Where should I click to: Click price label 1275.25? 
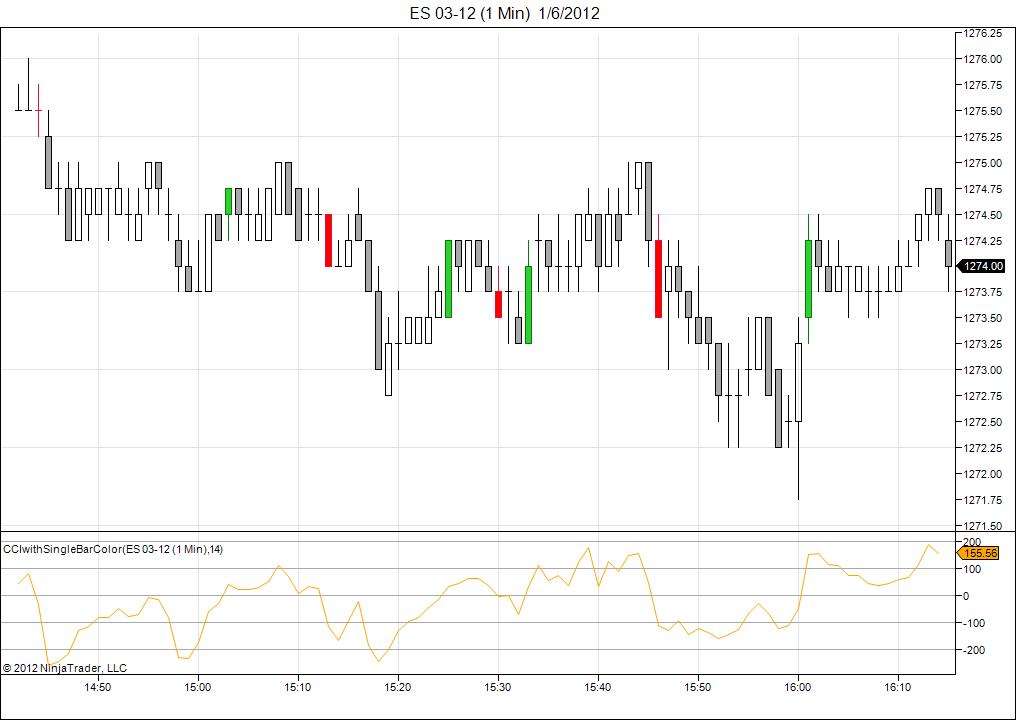coord(984,137)
